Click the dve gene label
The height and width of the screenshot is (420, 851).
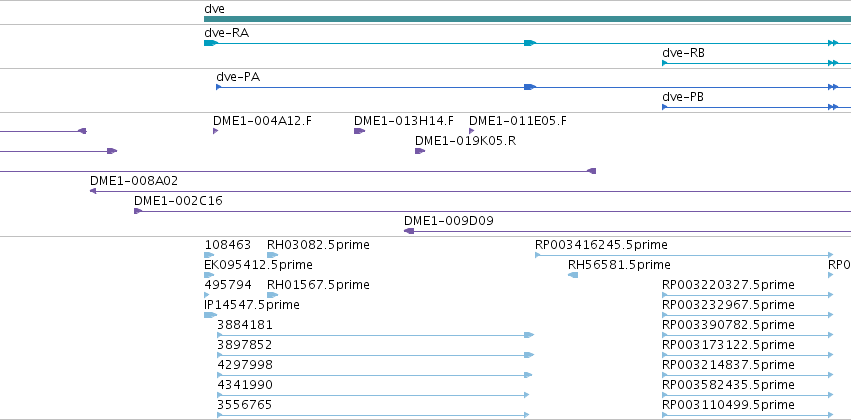coord(214,9)
